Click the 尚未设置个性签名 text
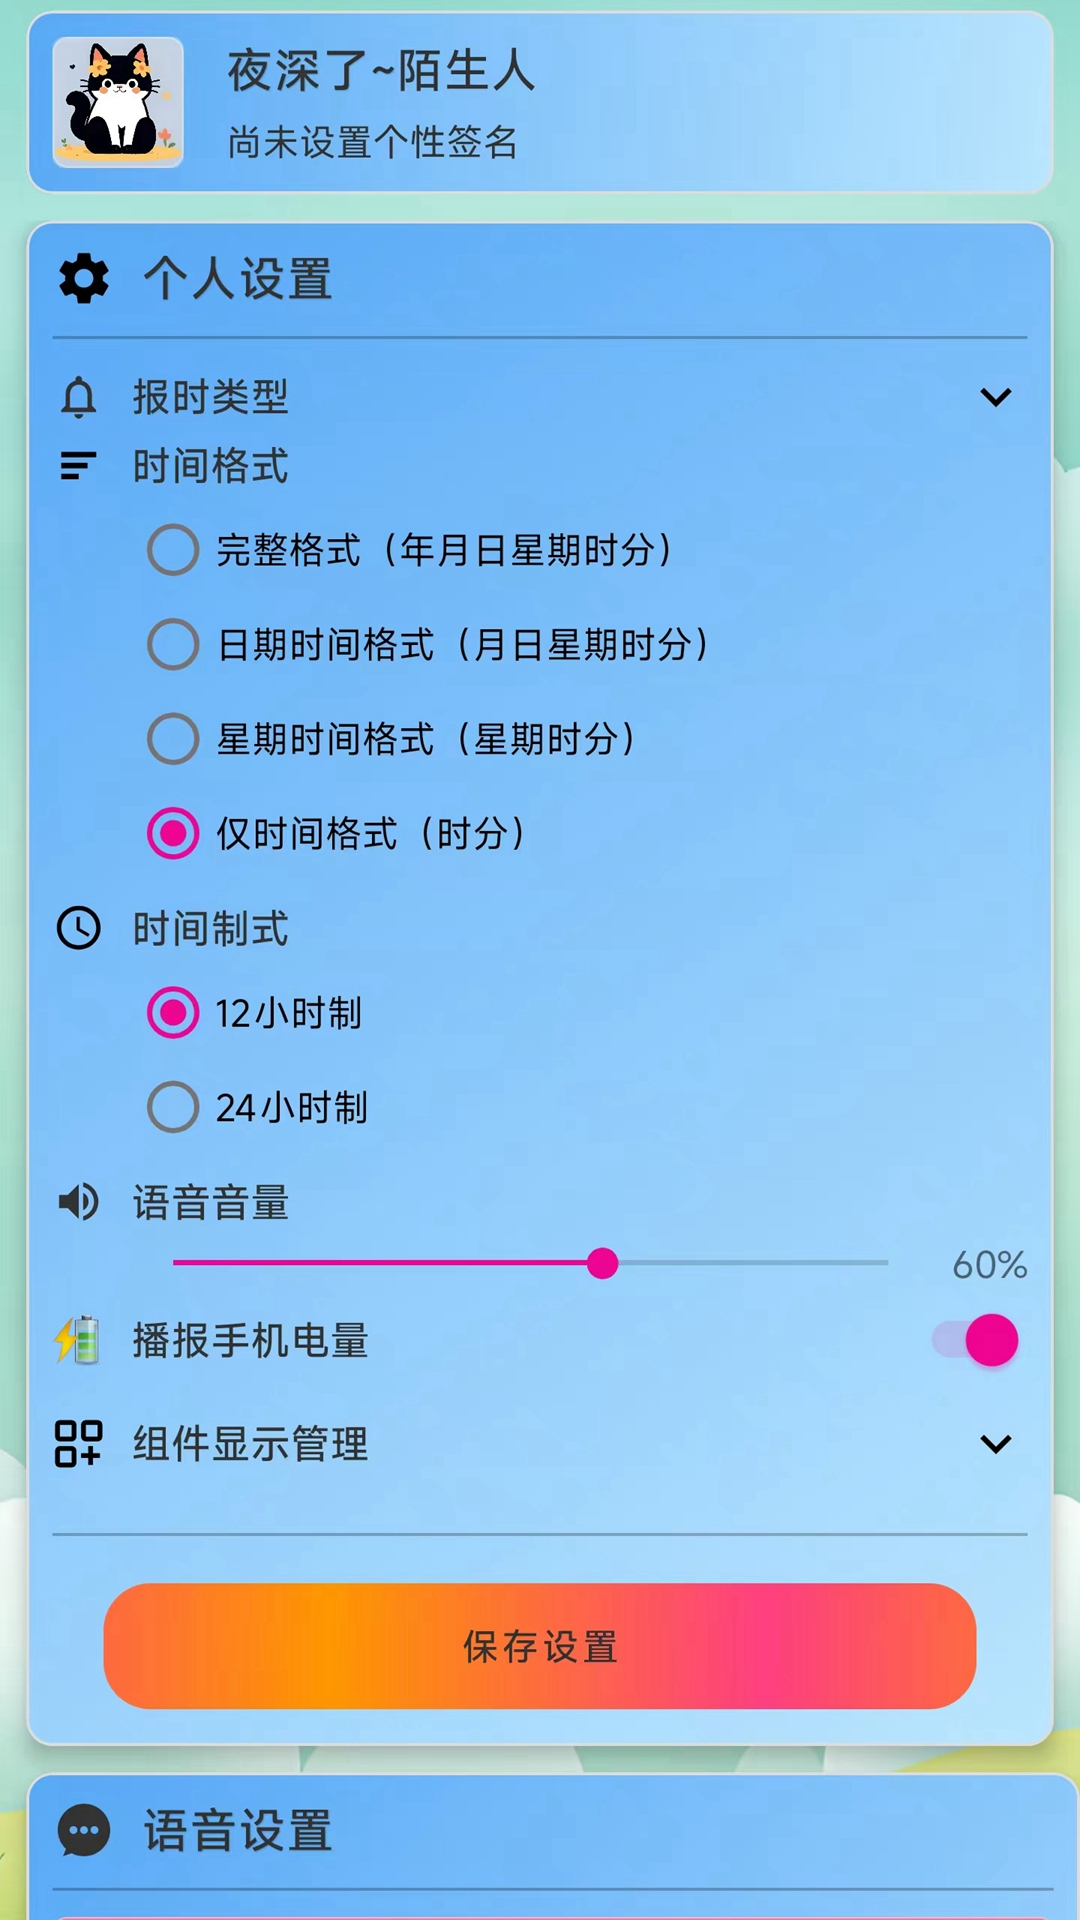1080x1920 pixels. point(370,144)
